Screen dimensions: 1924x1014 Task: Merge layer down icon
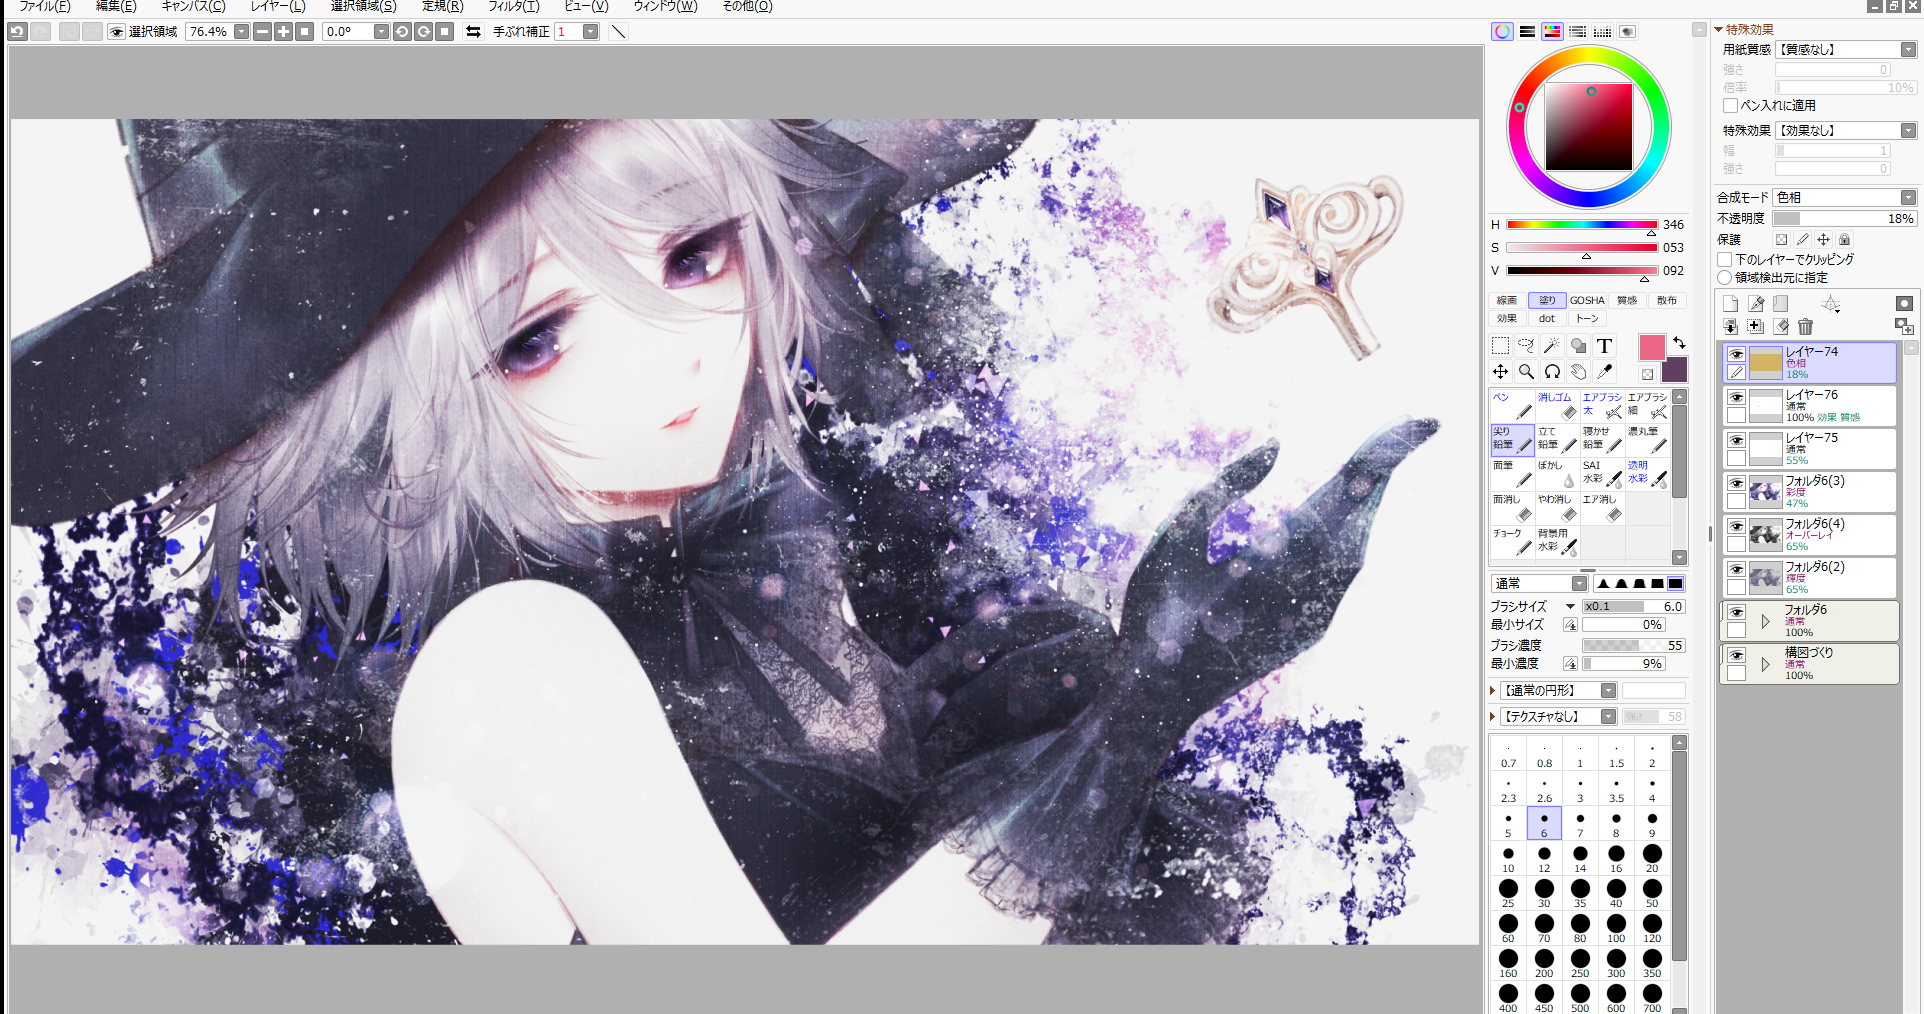click(x=1730, y=327)
